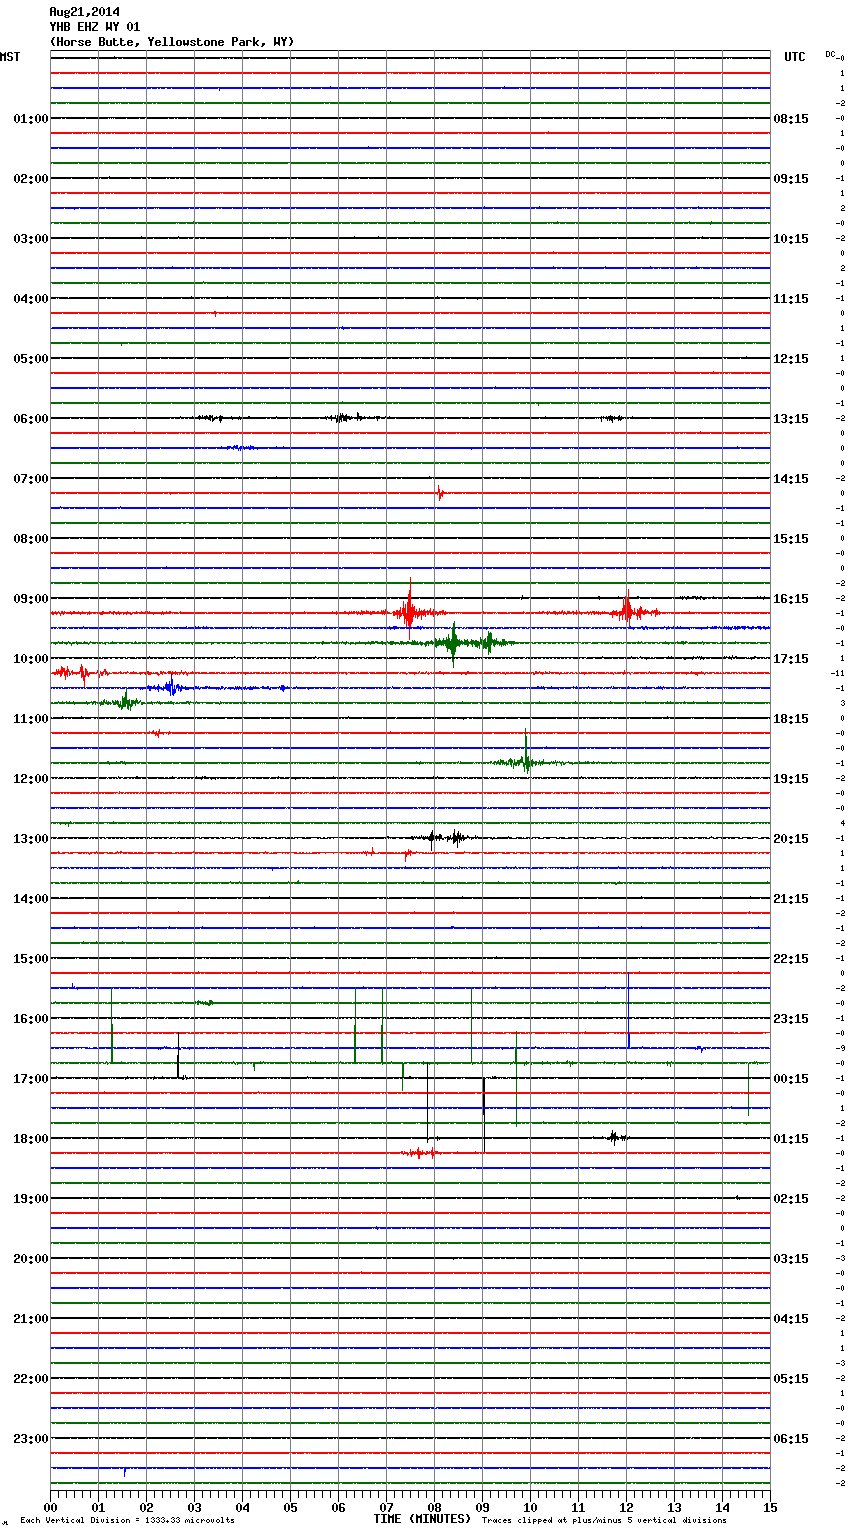Click the 18:15 UTC time label
Screen dimensions: 850x1534
(791, 719)
